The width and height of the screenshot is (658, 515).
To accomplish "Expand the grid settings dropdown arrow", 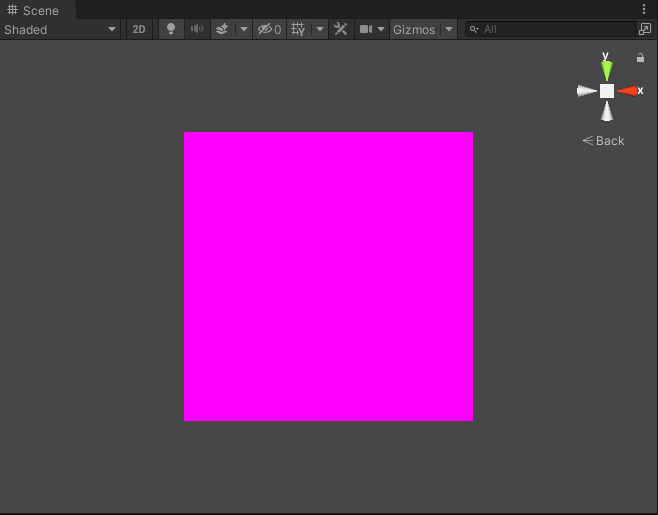I will click(x=320, y=29).
